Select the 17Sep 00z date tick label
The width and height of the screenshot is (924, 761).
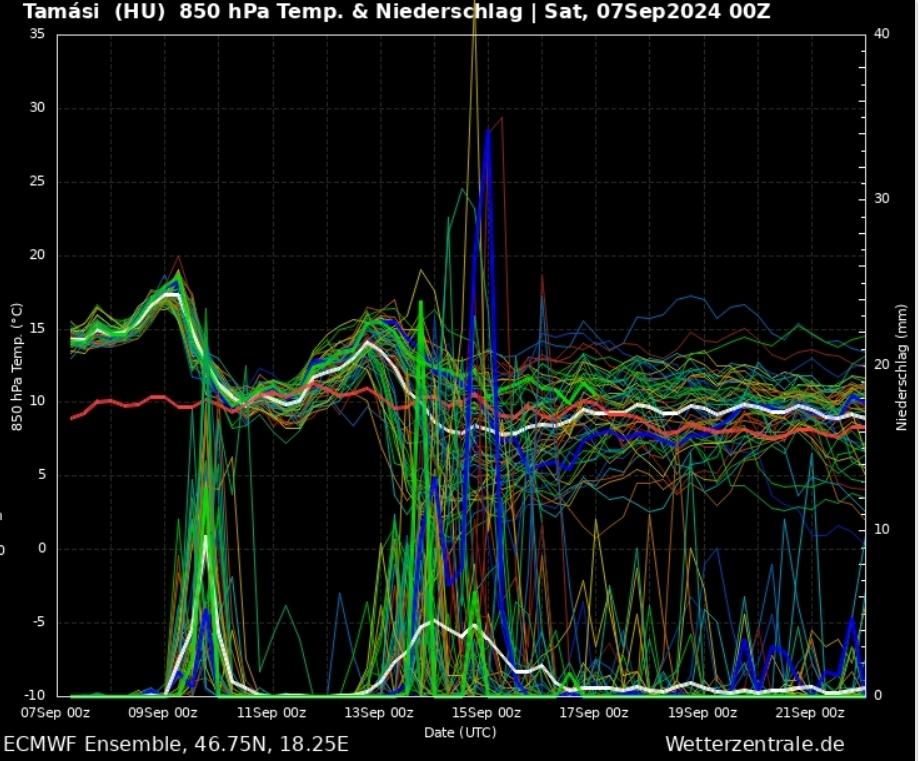(593, 713)
